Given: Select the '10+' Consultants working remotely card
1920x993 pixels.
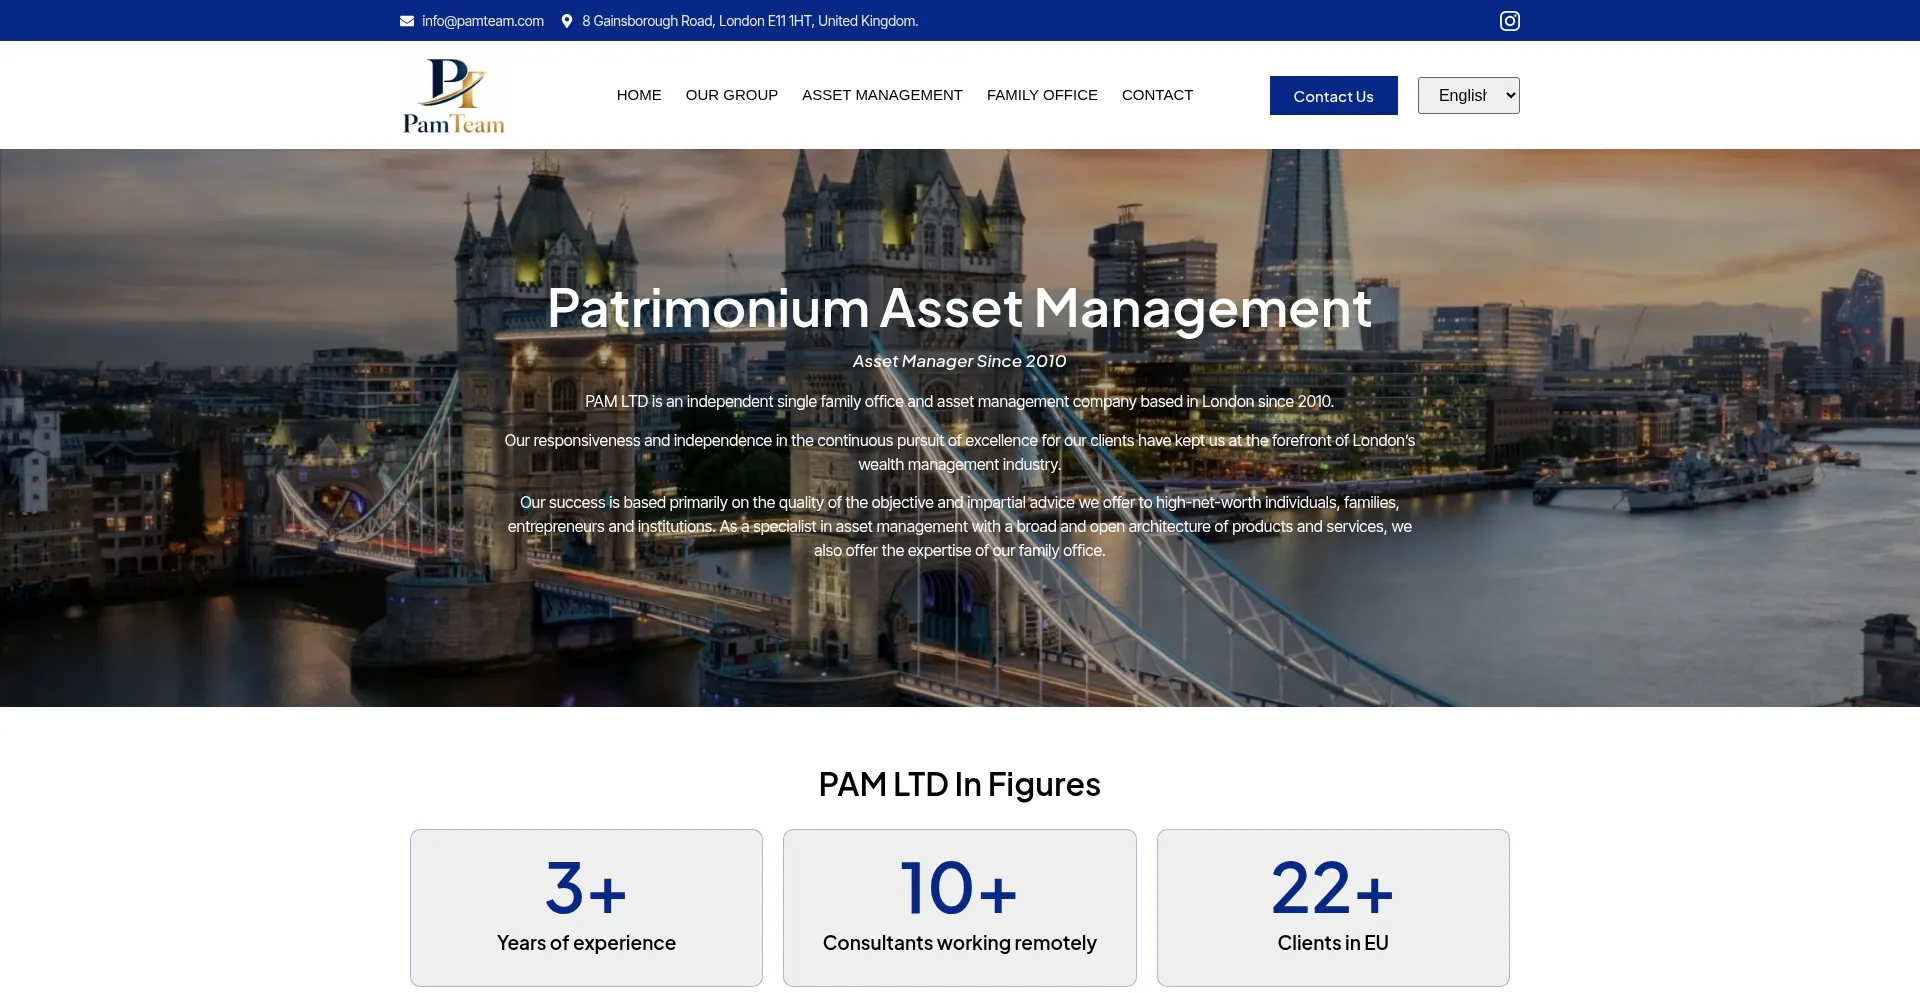Looking at the screenshot, I should (960, 908).
